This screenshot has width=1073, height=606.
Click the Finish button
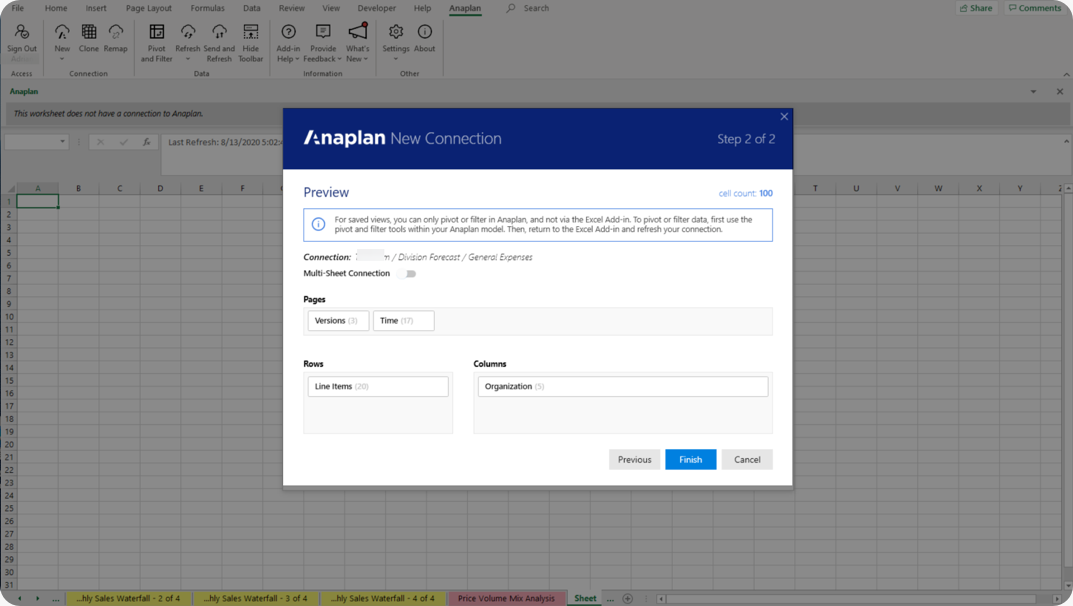click(x=690, y=460)
